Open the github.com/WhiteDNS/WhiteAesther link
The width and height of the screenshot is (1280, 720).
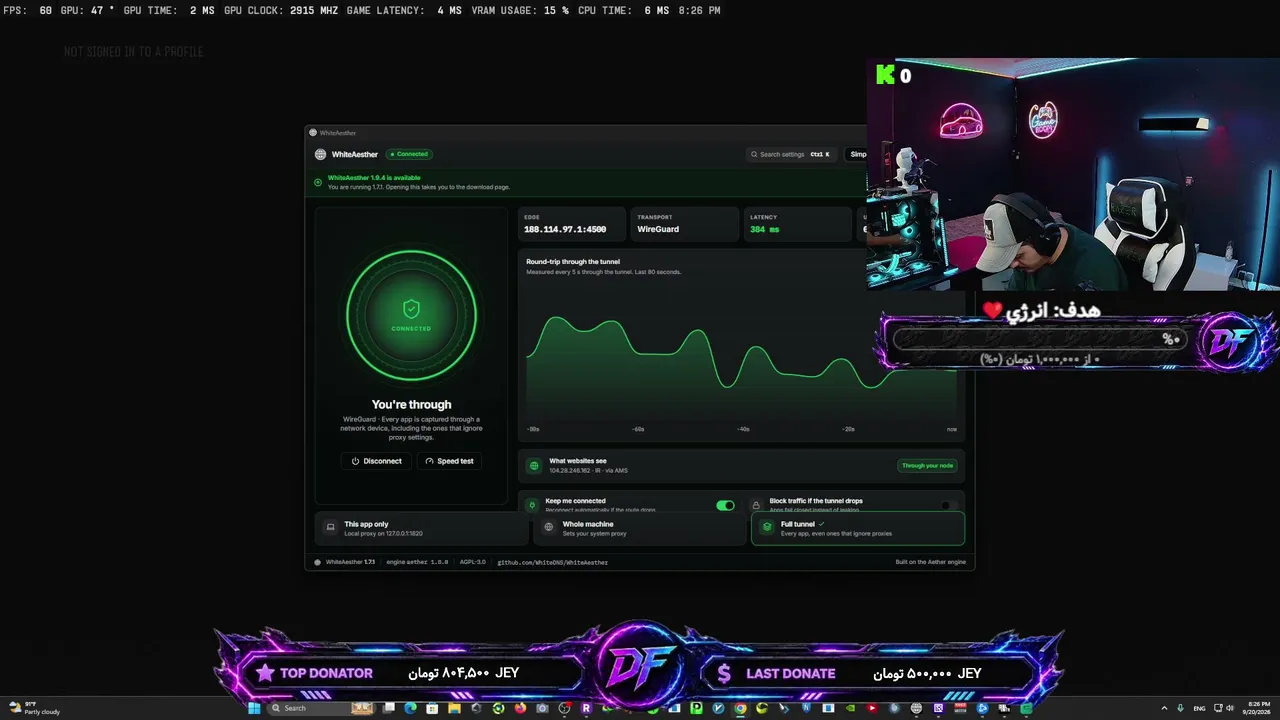tap(552, 562)
